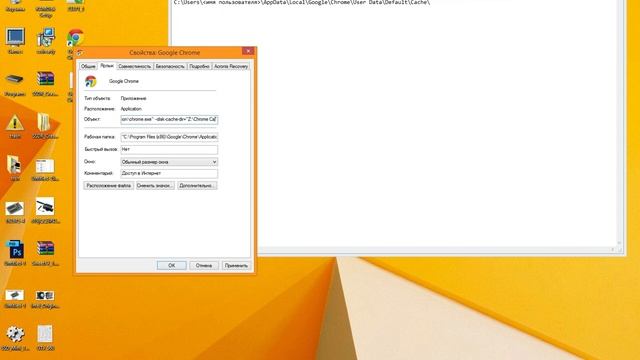Select the yellow warning triangle desktop icon
Image resolution: width=640 pixels, height=360 pixels.
click(15, 122)
